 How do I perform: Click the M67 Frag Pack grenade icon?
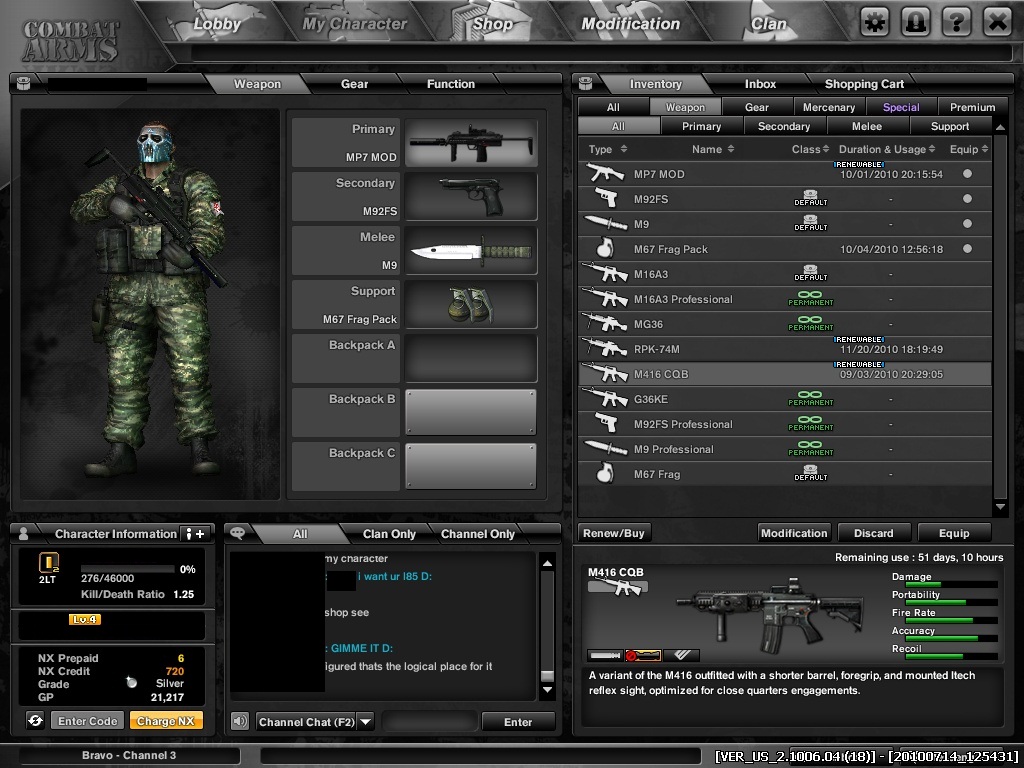coord(605,248)
